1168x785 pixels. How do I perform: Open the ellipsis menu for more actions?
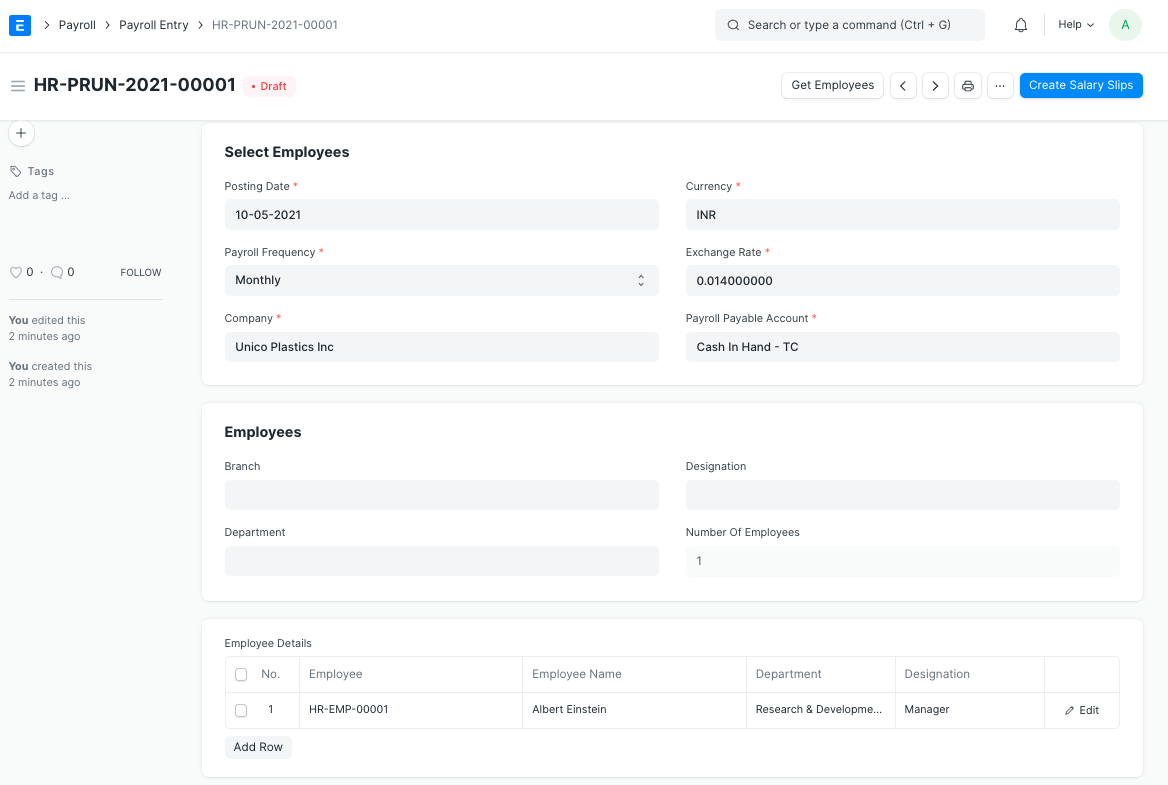[1000, 85]
